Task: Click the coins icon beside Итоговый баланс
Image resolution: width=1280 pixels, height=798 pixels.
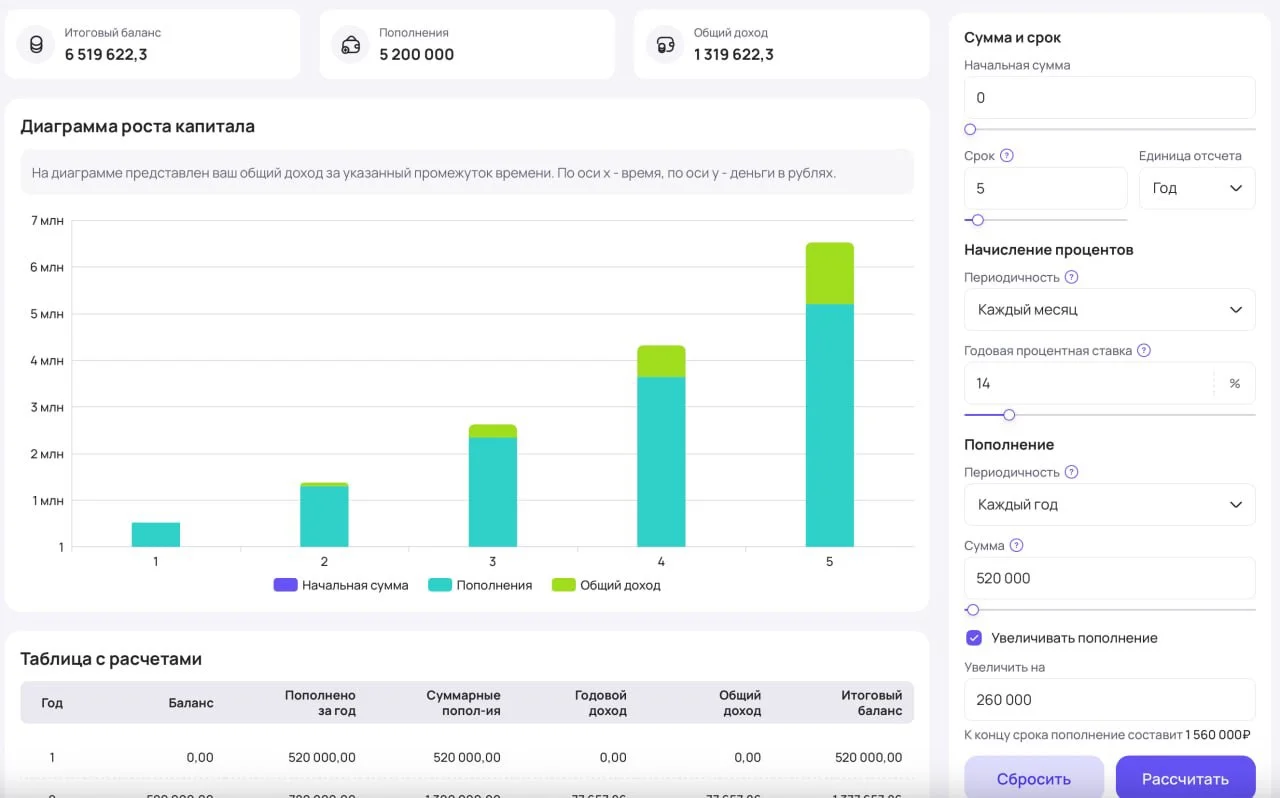Action: click(37, 44)
